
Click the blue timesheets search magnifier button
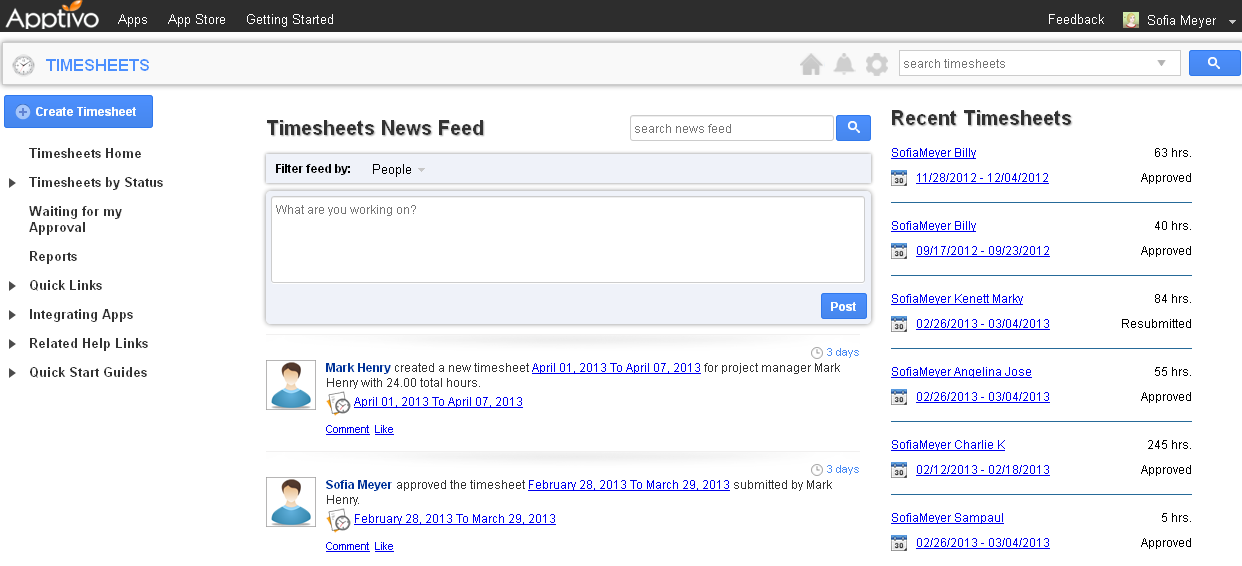(x=1214, y=64)
